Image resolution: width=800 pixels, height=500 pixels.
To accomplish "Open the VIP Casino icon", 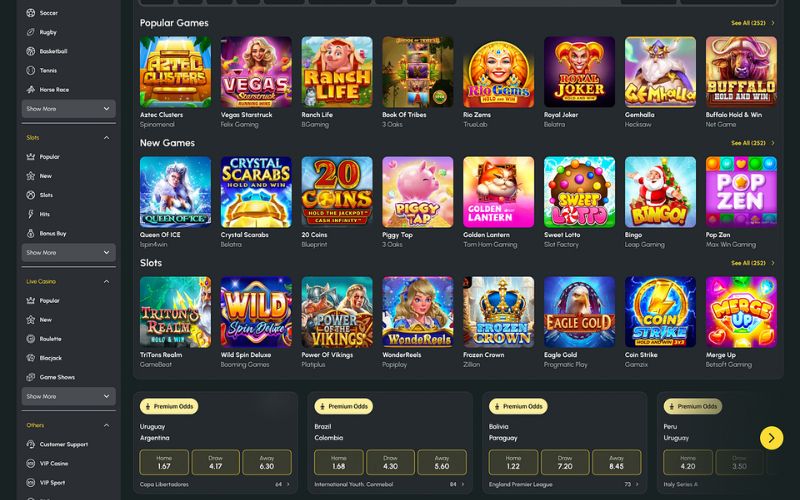I will (x=31, y=463).
